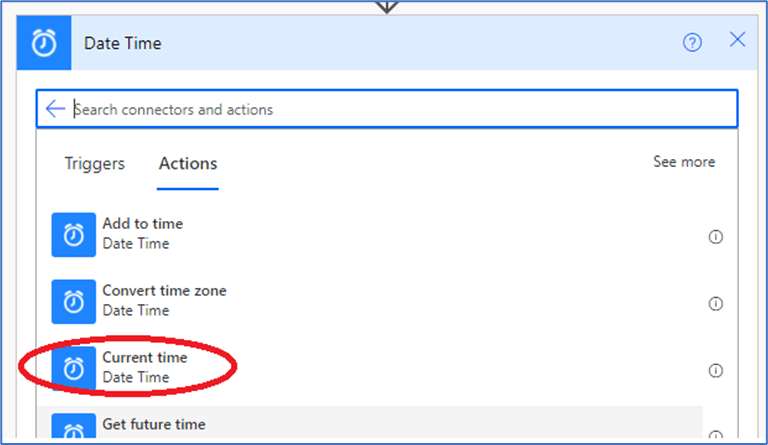This screenshot has width=768, height=445.
Task: Click the See more link
Action: pyautogui.click(x=684, y=162)
